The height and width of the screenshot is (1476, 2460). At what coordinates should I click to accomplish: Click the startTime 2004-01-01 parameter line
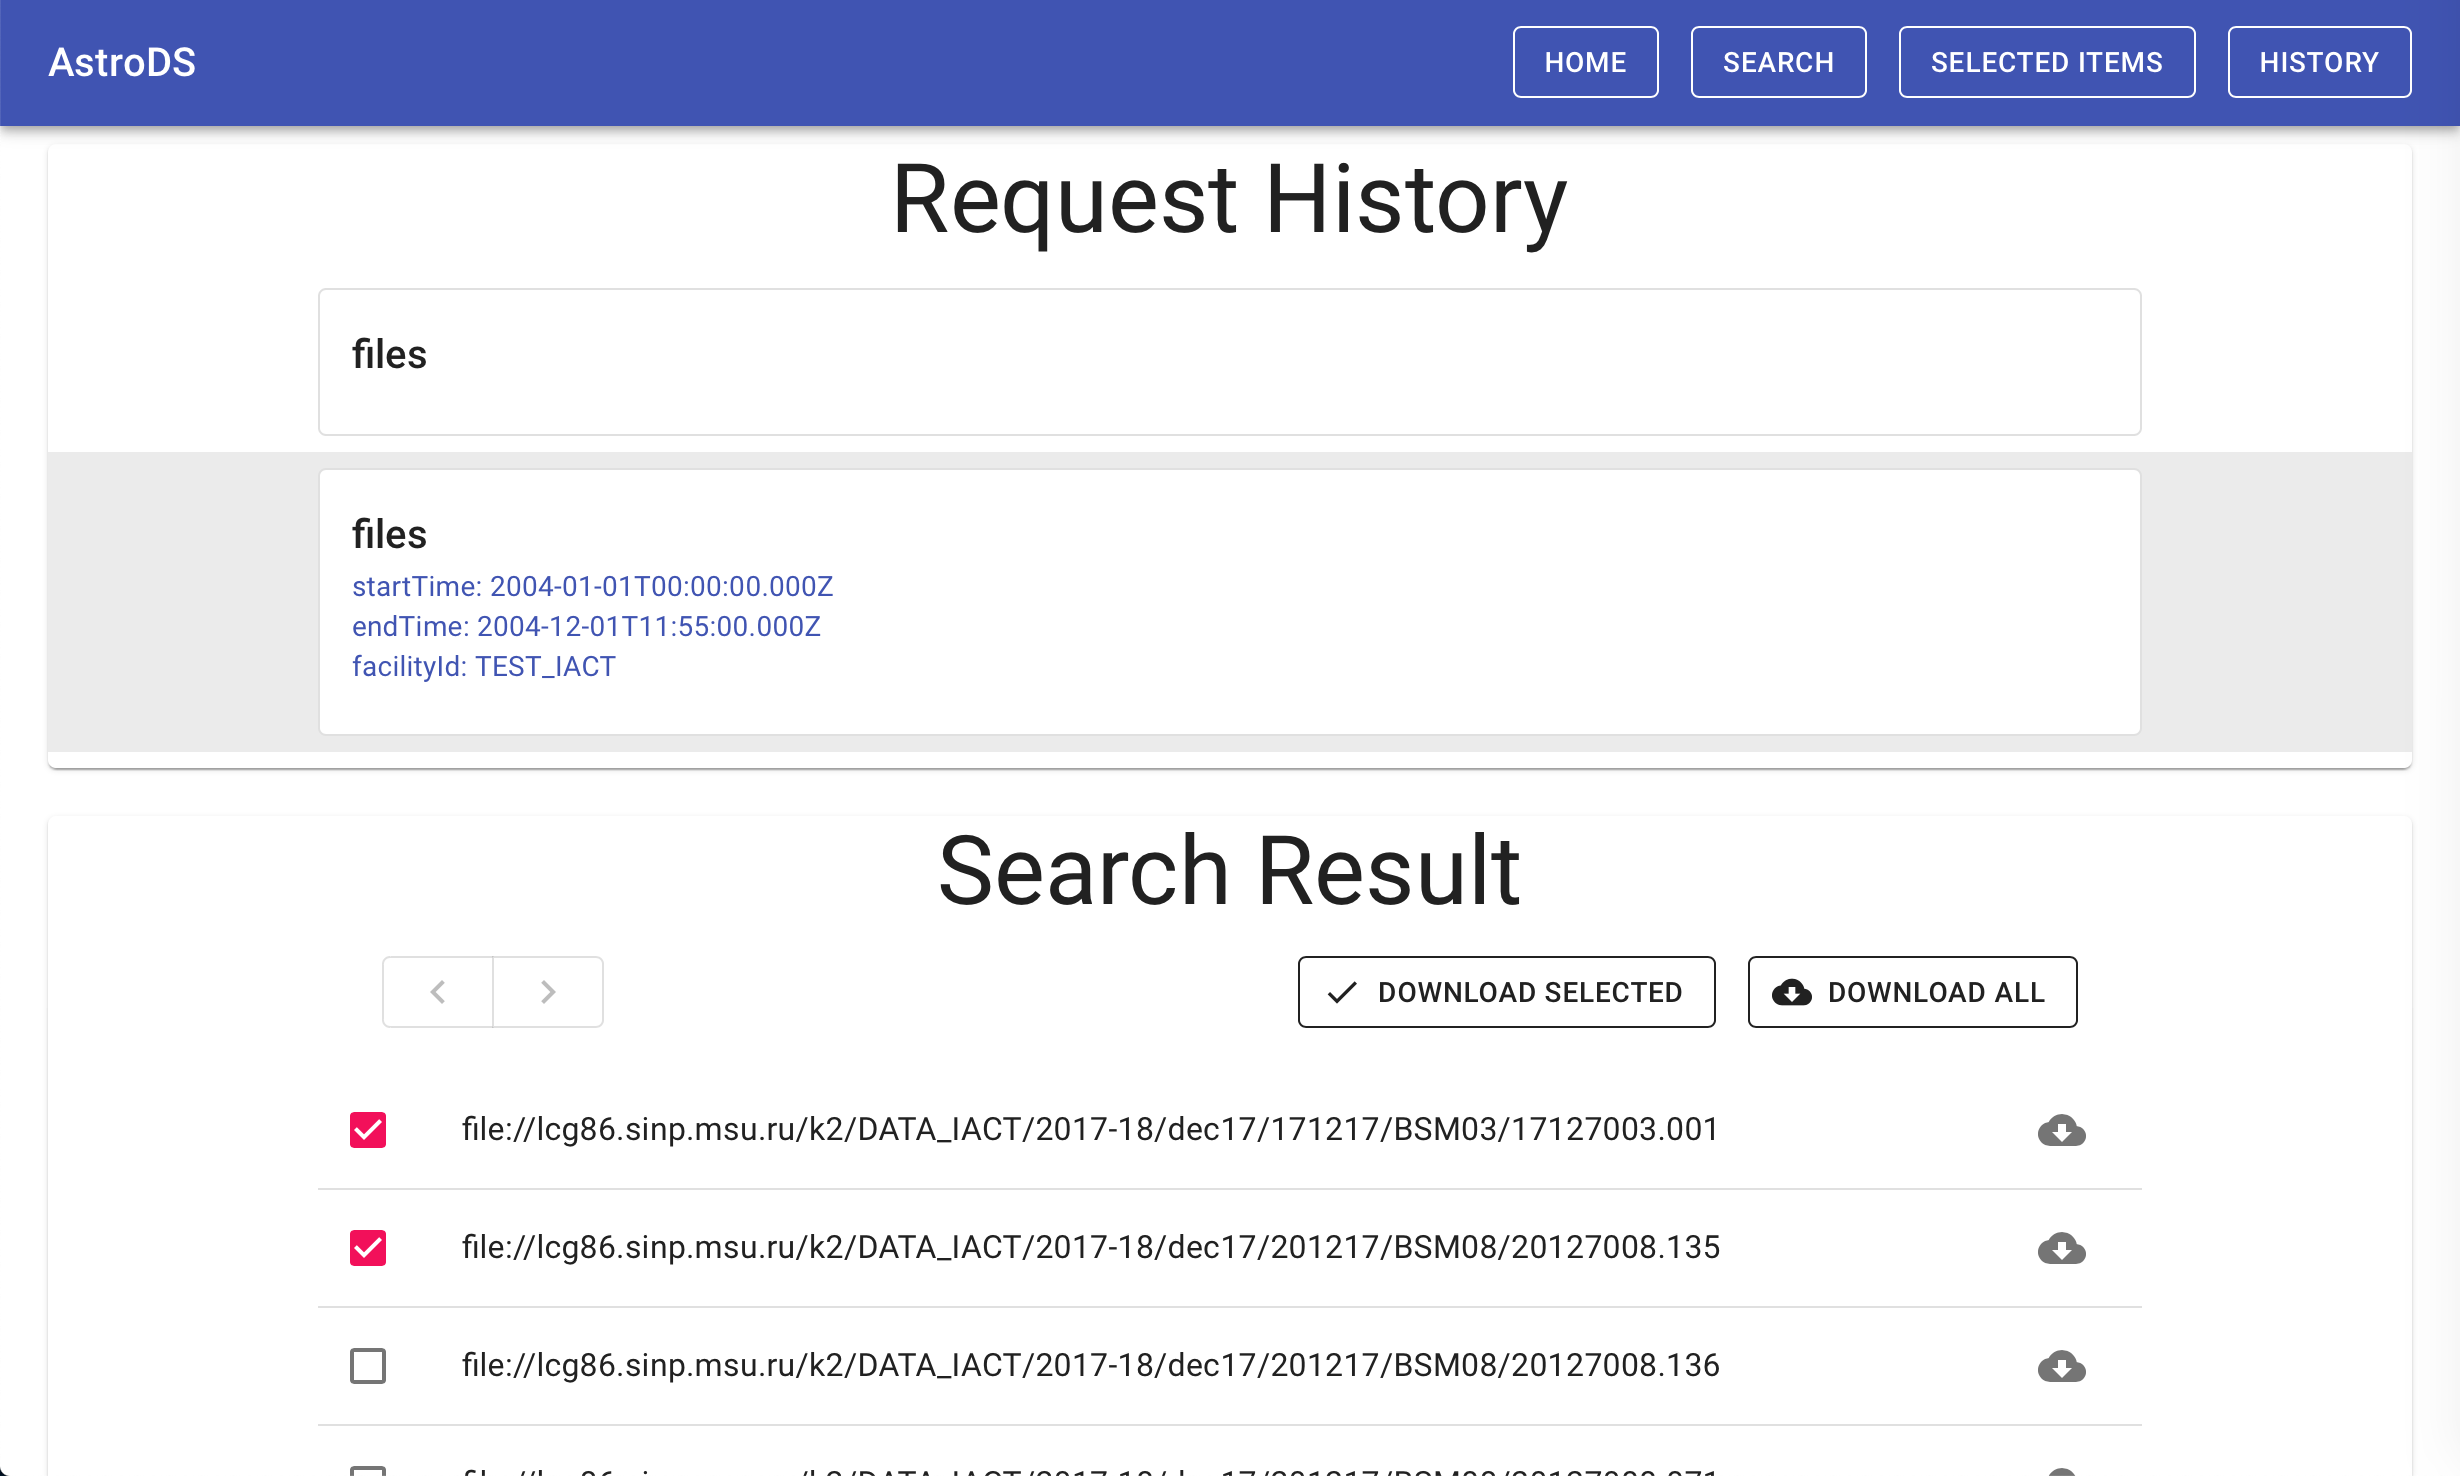(592, 586)
